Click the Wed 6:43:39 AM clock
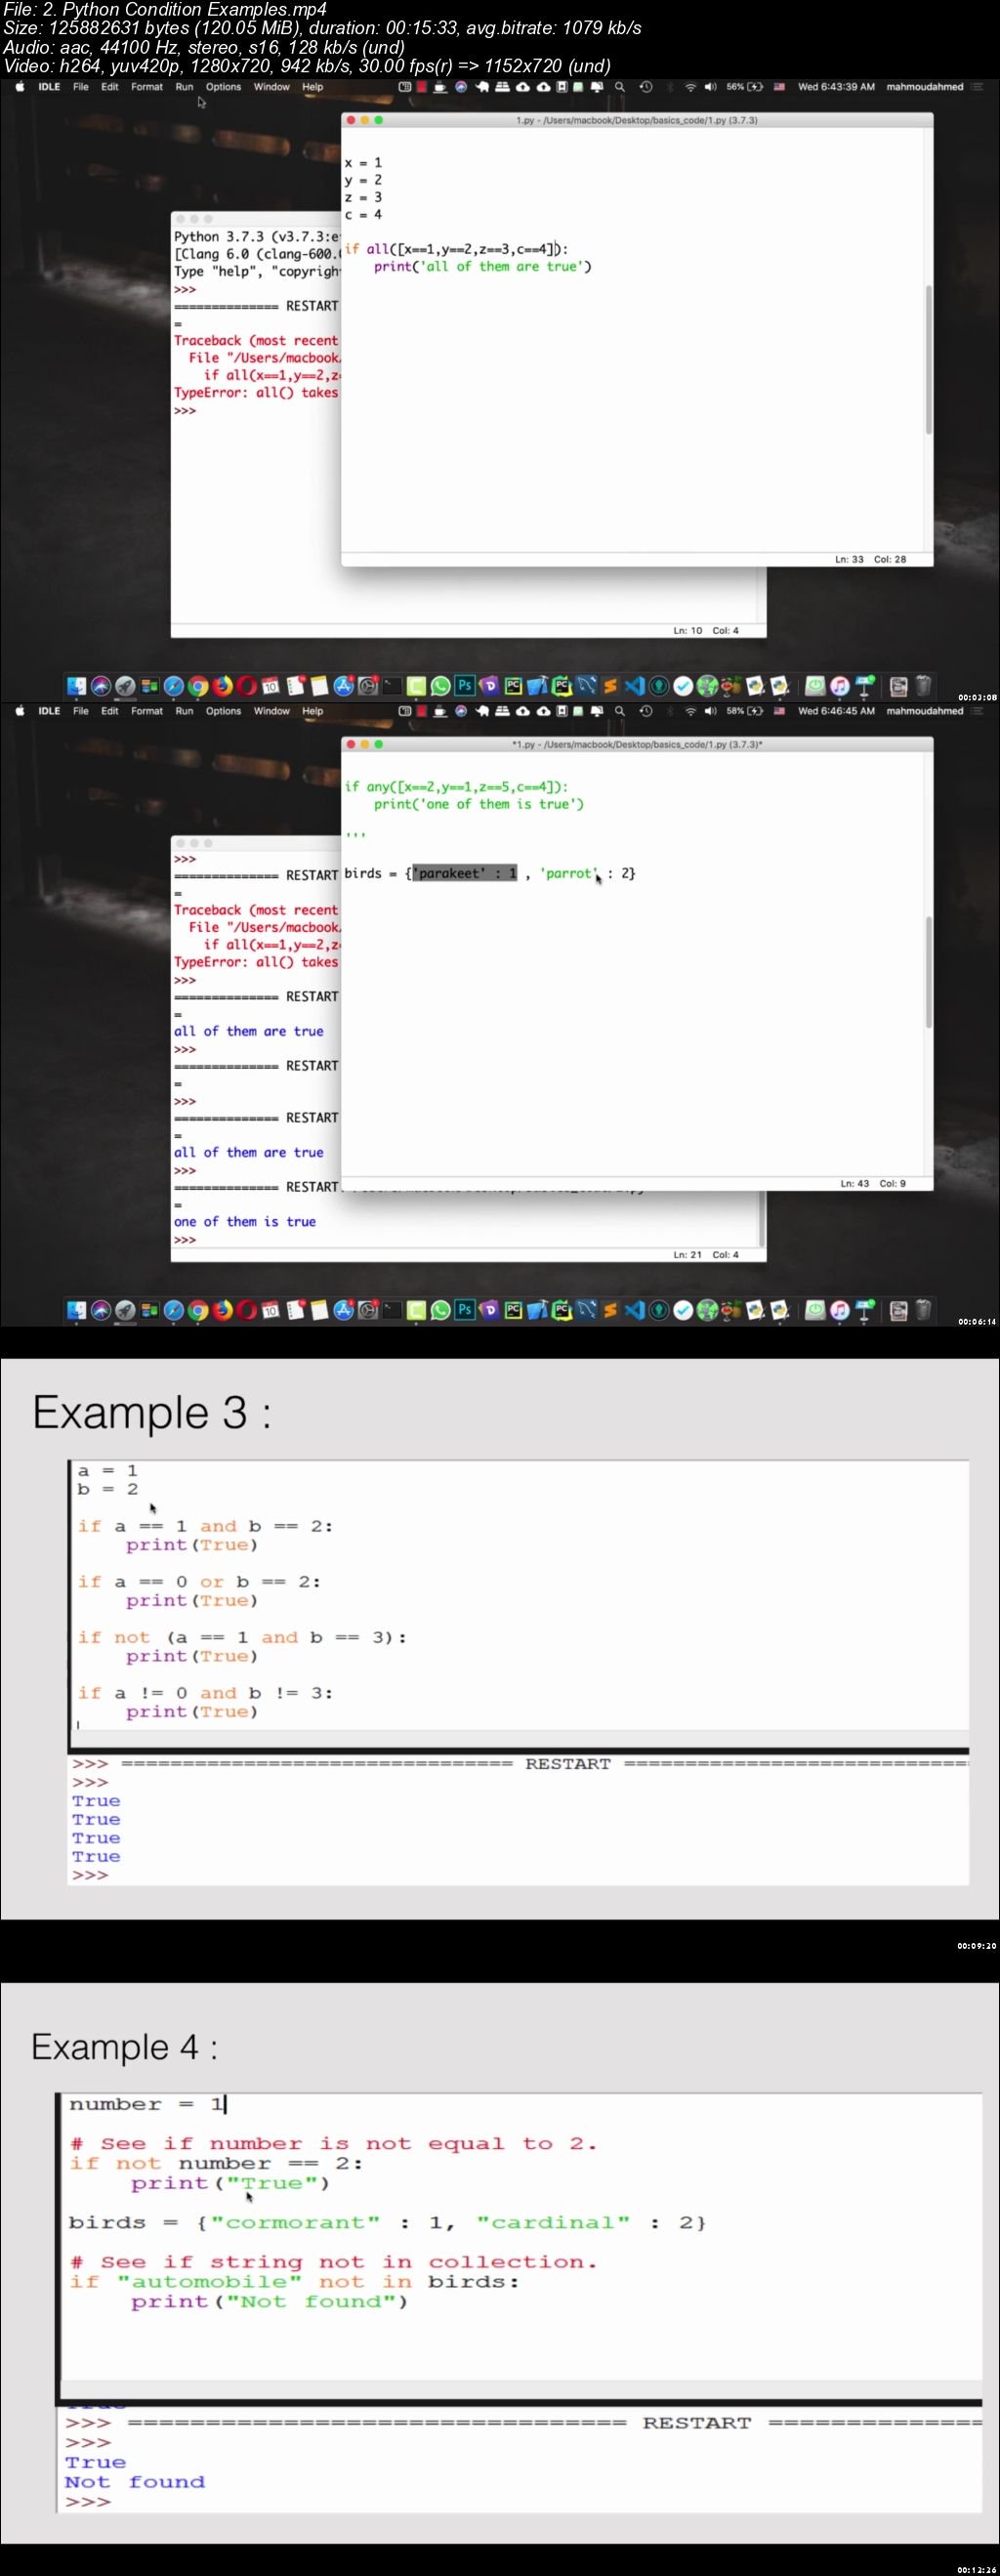 (x=836, y=87)
